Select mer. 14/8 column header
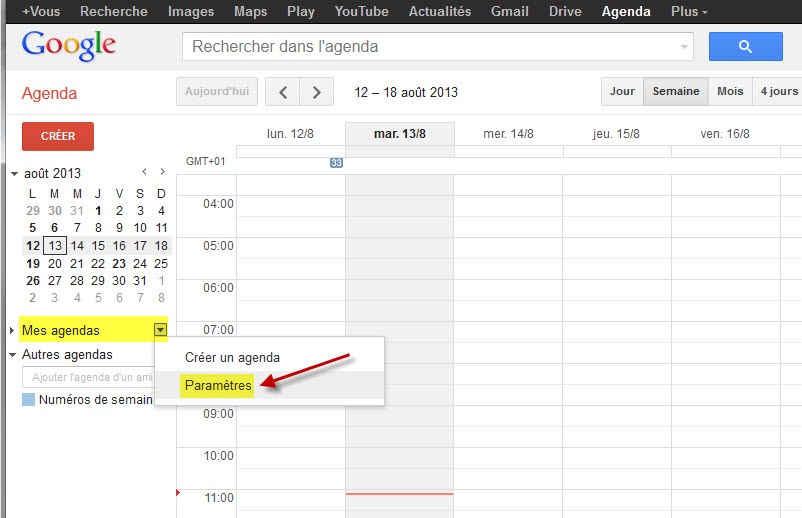The height and width of the screenshot is (518, 802). (x=508, y=134)
